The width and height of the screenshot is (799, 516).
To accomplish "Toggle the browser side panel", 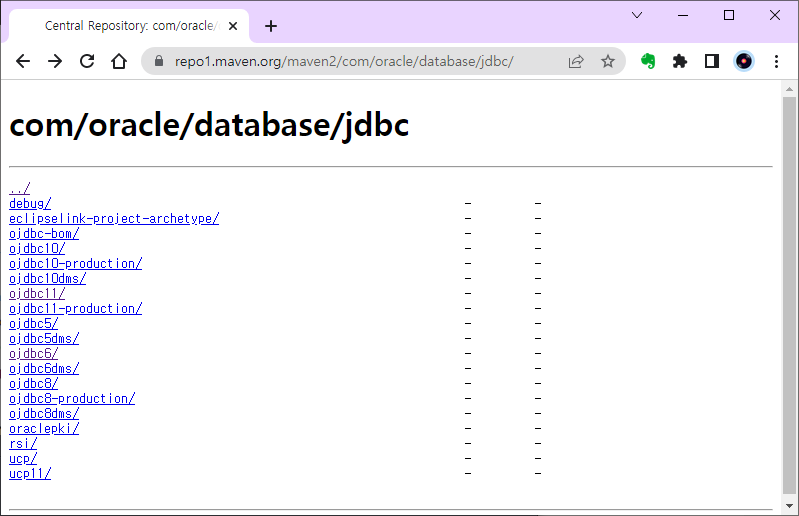I will pyautogui.click(x=712, y=62).
